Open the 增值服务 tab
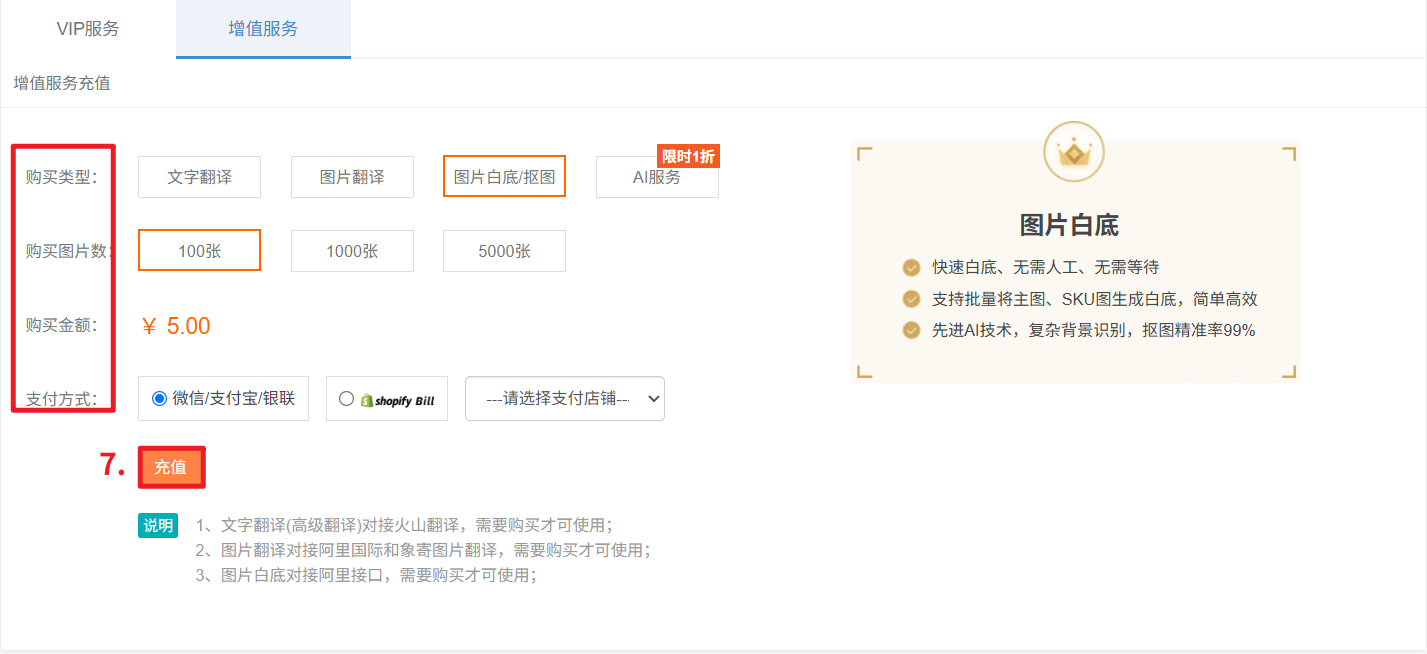The image size is (1427, 654). [263, 29]
